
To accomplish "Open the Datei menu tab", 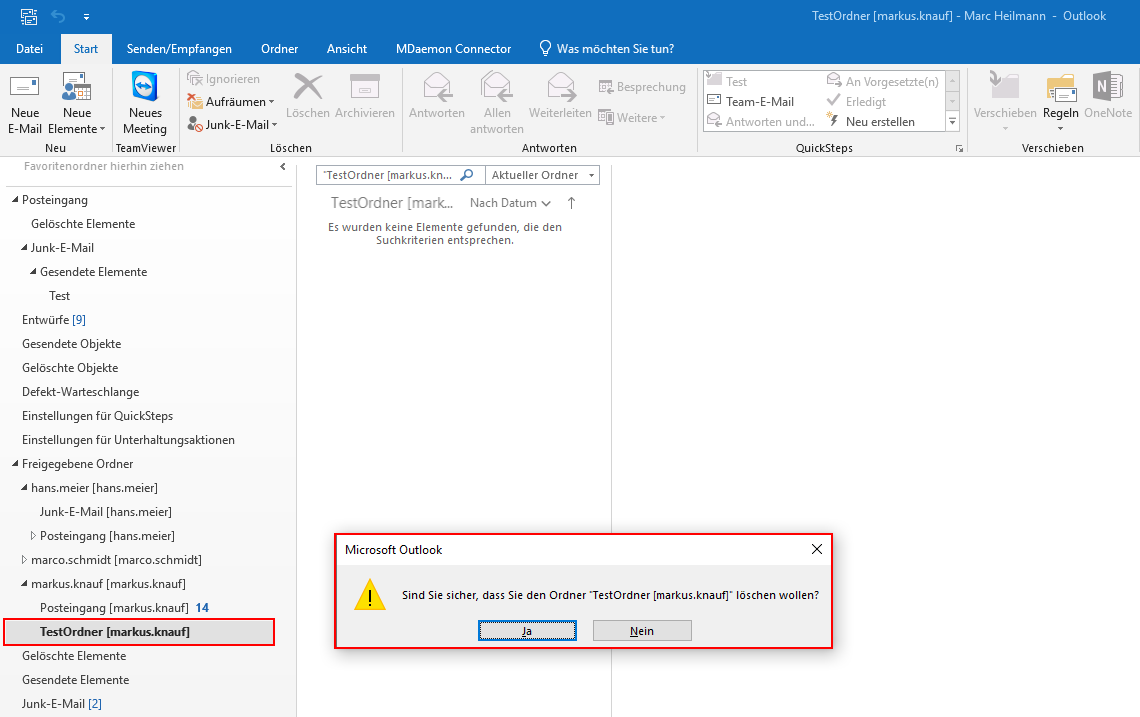I will coord(30,48).
